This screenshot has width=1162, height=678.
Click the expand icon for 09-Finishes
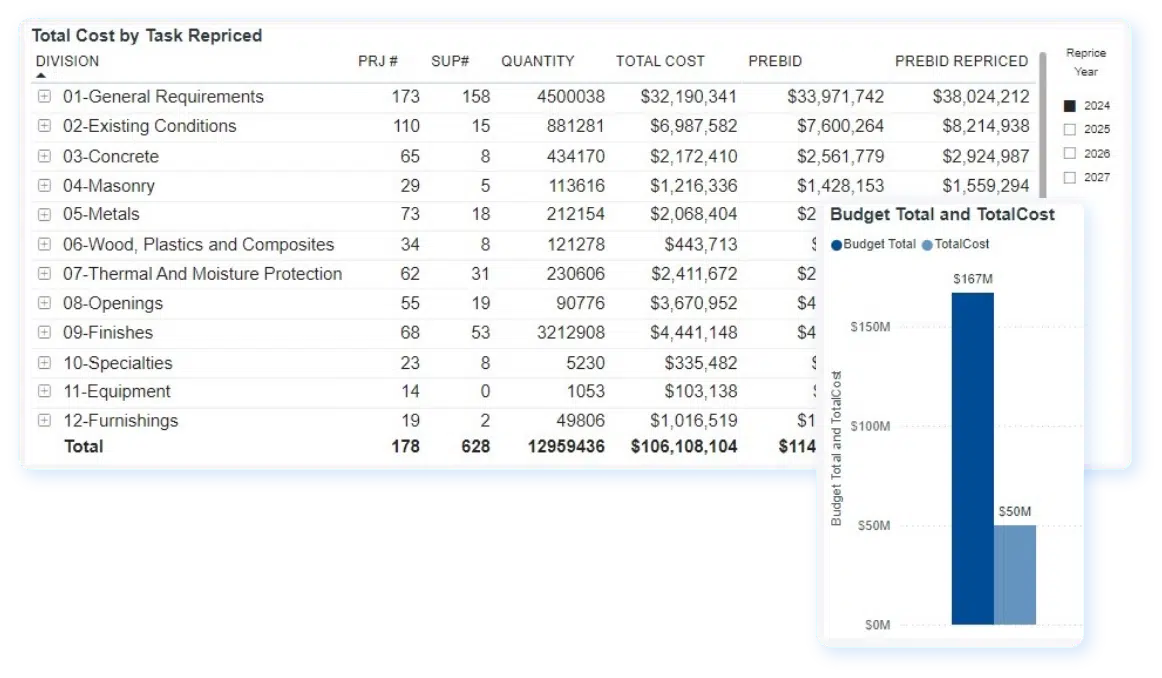coord(45,332)
